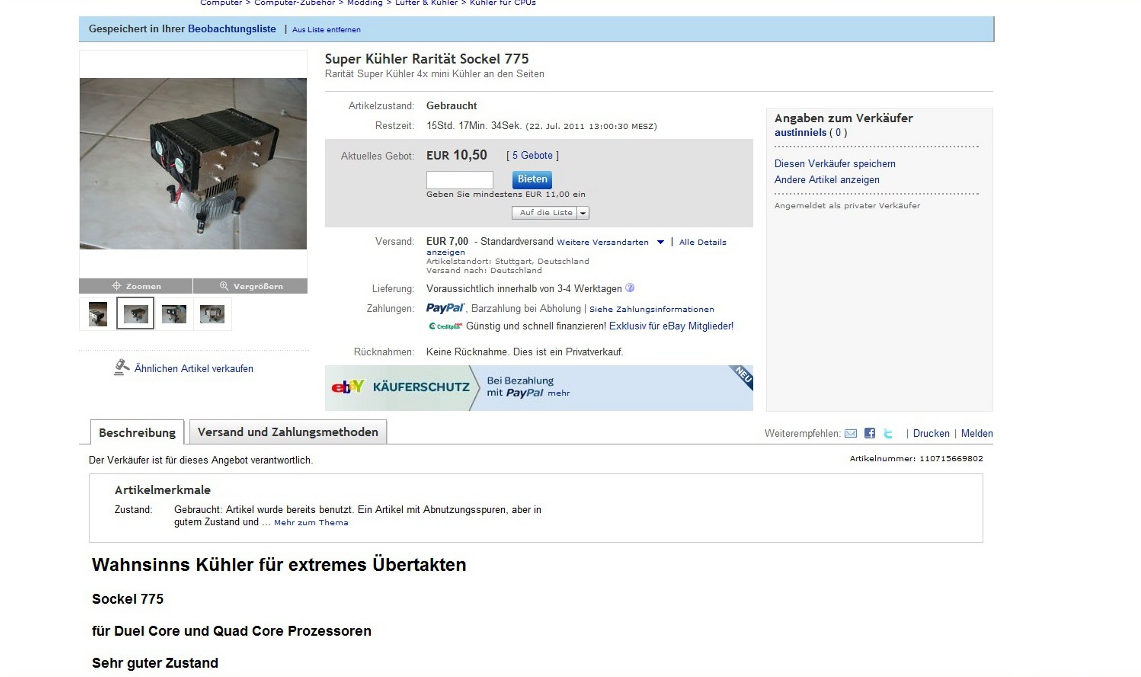Screen dimensions: 1141x677
Task: Click the gavel icon to sell similar item
Action: click(122, 368)
